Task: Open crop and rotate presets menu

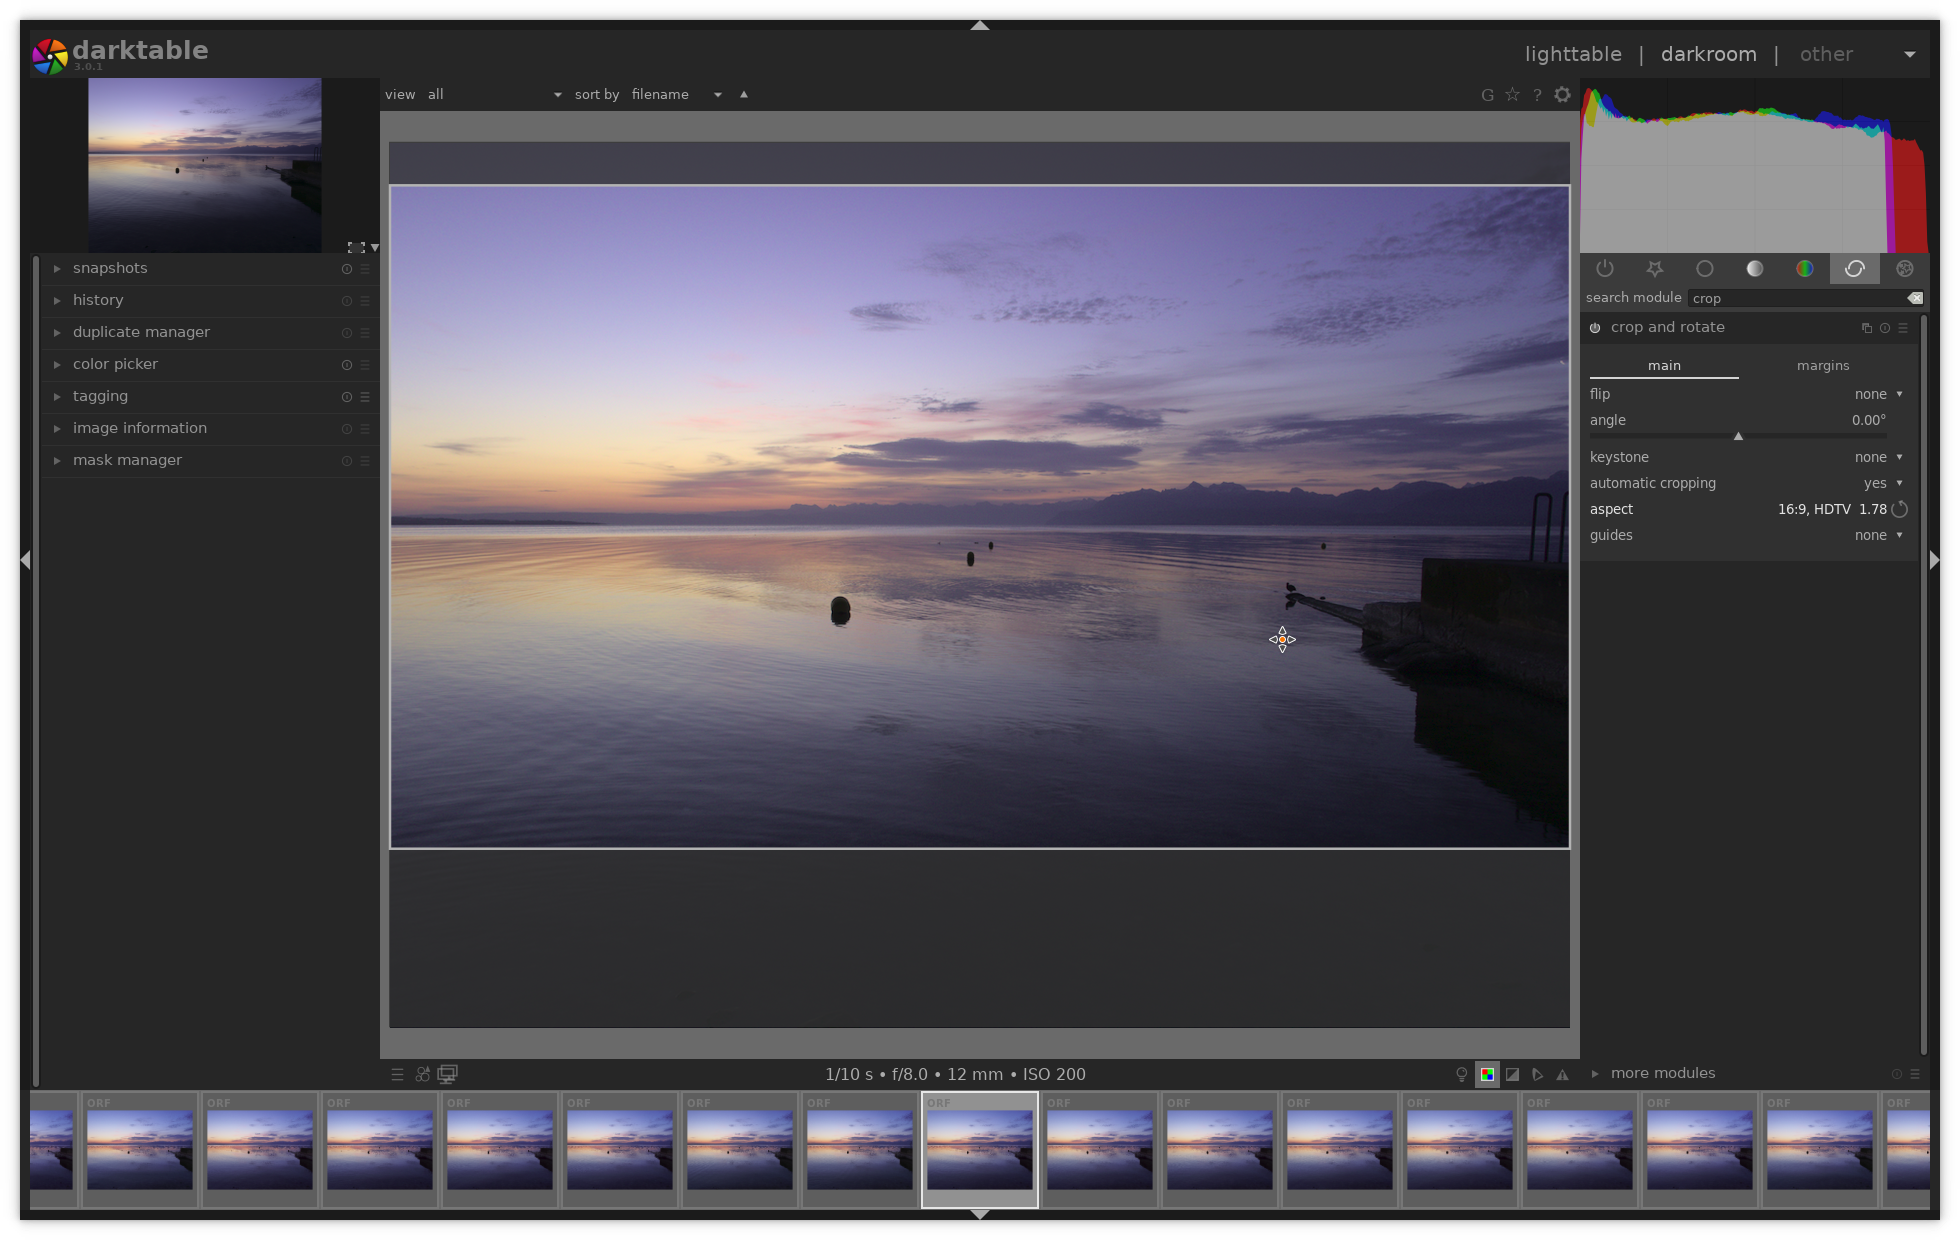Action: pos(1903,328)
